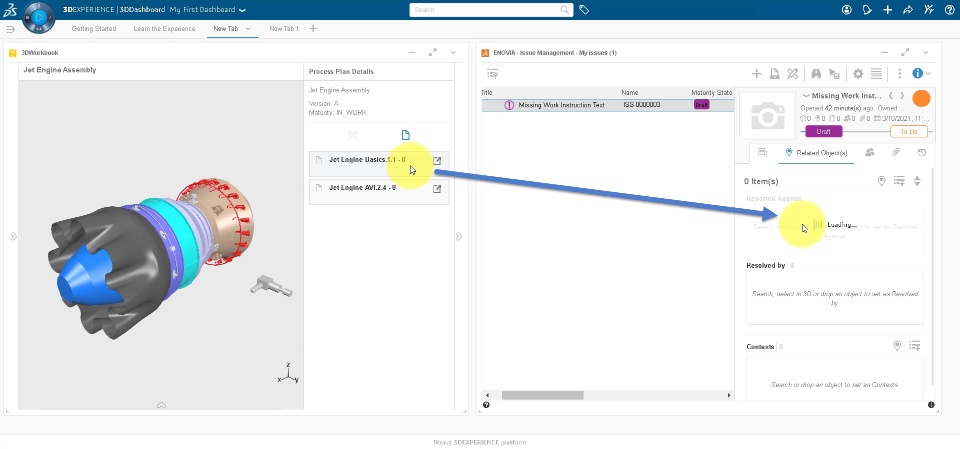The height and width of the screenshot is (449, 960).
Task: Click the Dassault Systèmes 3DS logo
Action: click(x=10, y=10)
